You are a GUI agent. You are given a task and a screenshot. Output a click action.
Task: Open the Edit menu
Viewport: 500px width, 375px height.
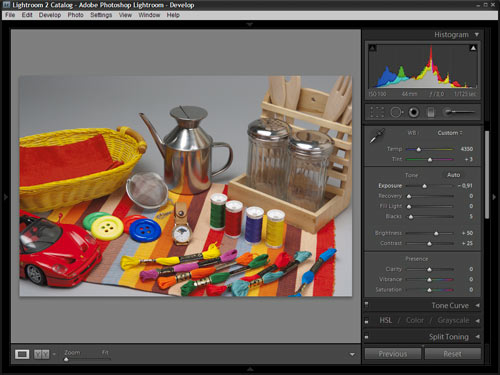click(x=27, y=15)
